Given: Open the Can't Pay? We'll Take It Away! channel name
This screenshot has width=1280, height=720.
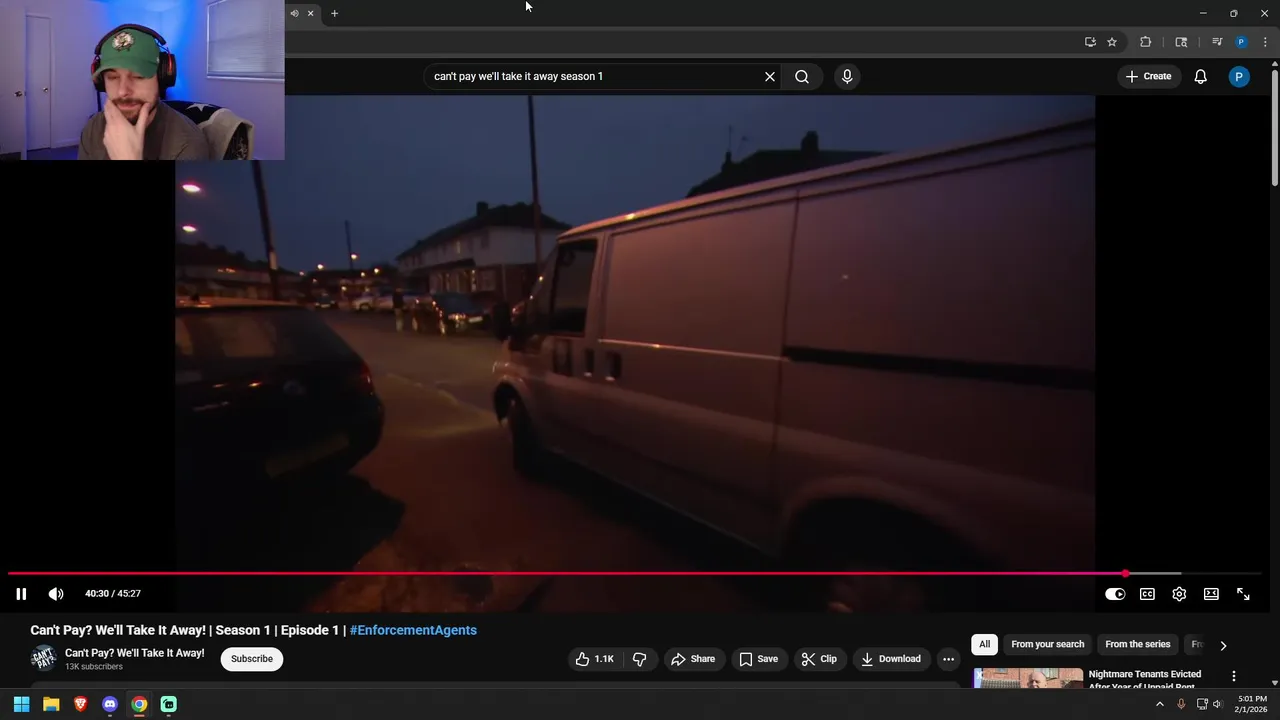Looking at the screenshot, I should 134,653.
